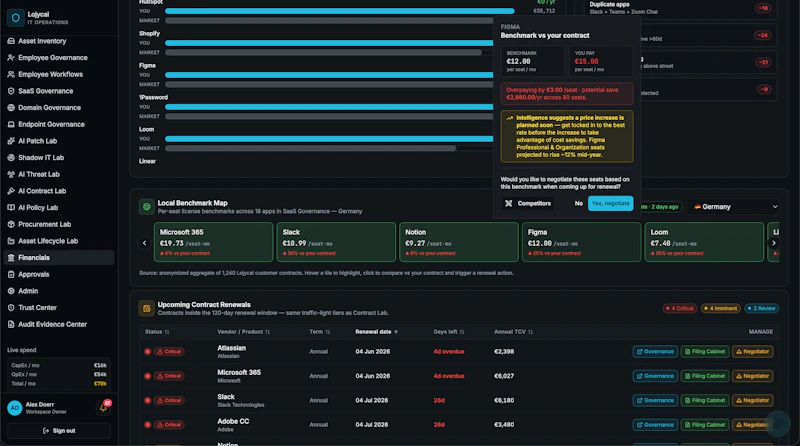Click the Trust Center shield icon
The height and width of the screenshot is (446, 800).
[x=11, y=308]
